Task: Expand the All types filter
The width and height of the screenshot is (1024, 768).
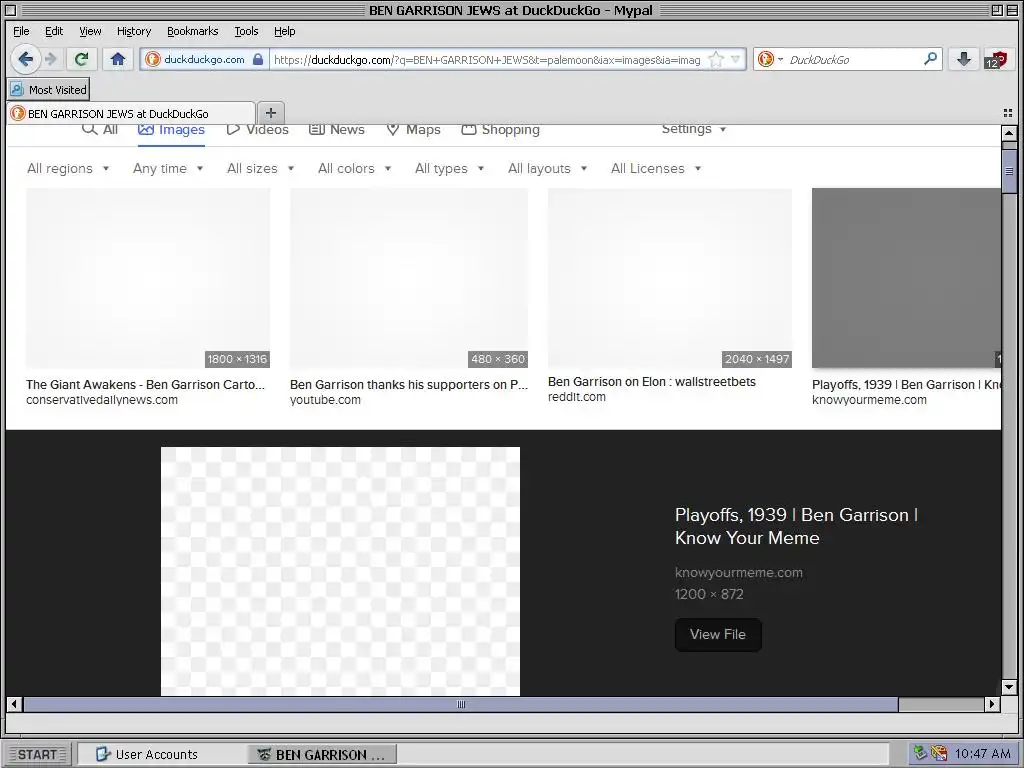Action: click(449, 168)
